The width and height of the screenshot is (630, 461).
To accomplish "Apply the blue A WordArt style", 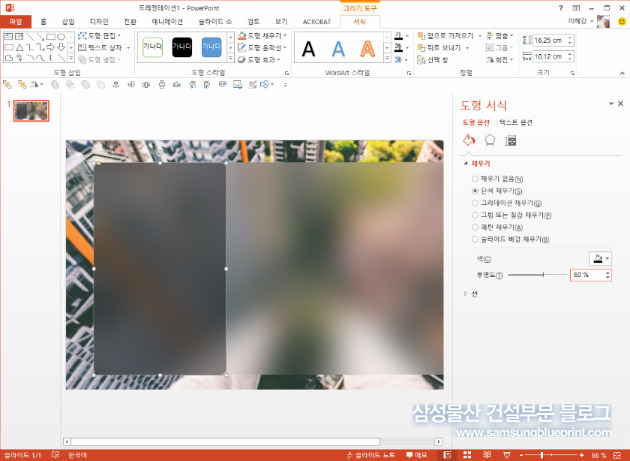I will [x=338, y=49].
